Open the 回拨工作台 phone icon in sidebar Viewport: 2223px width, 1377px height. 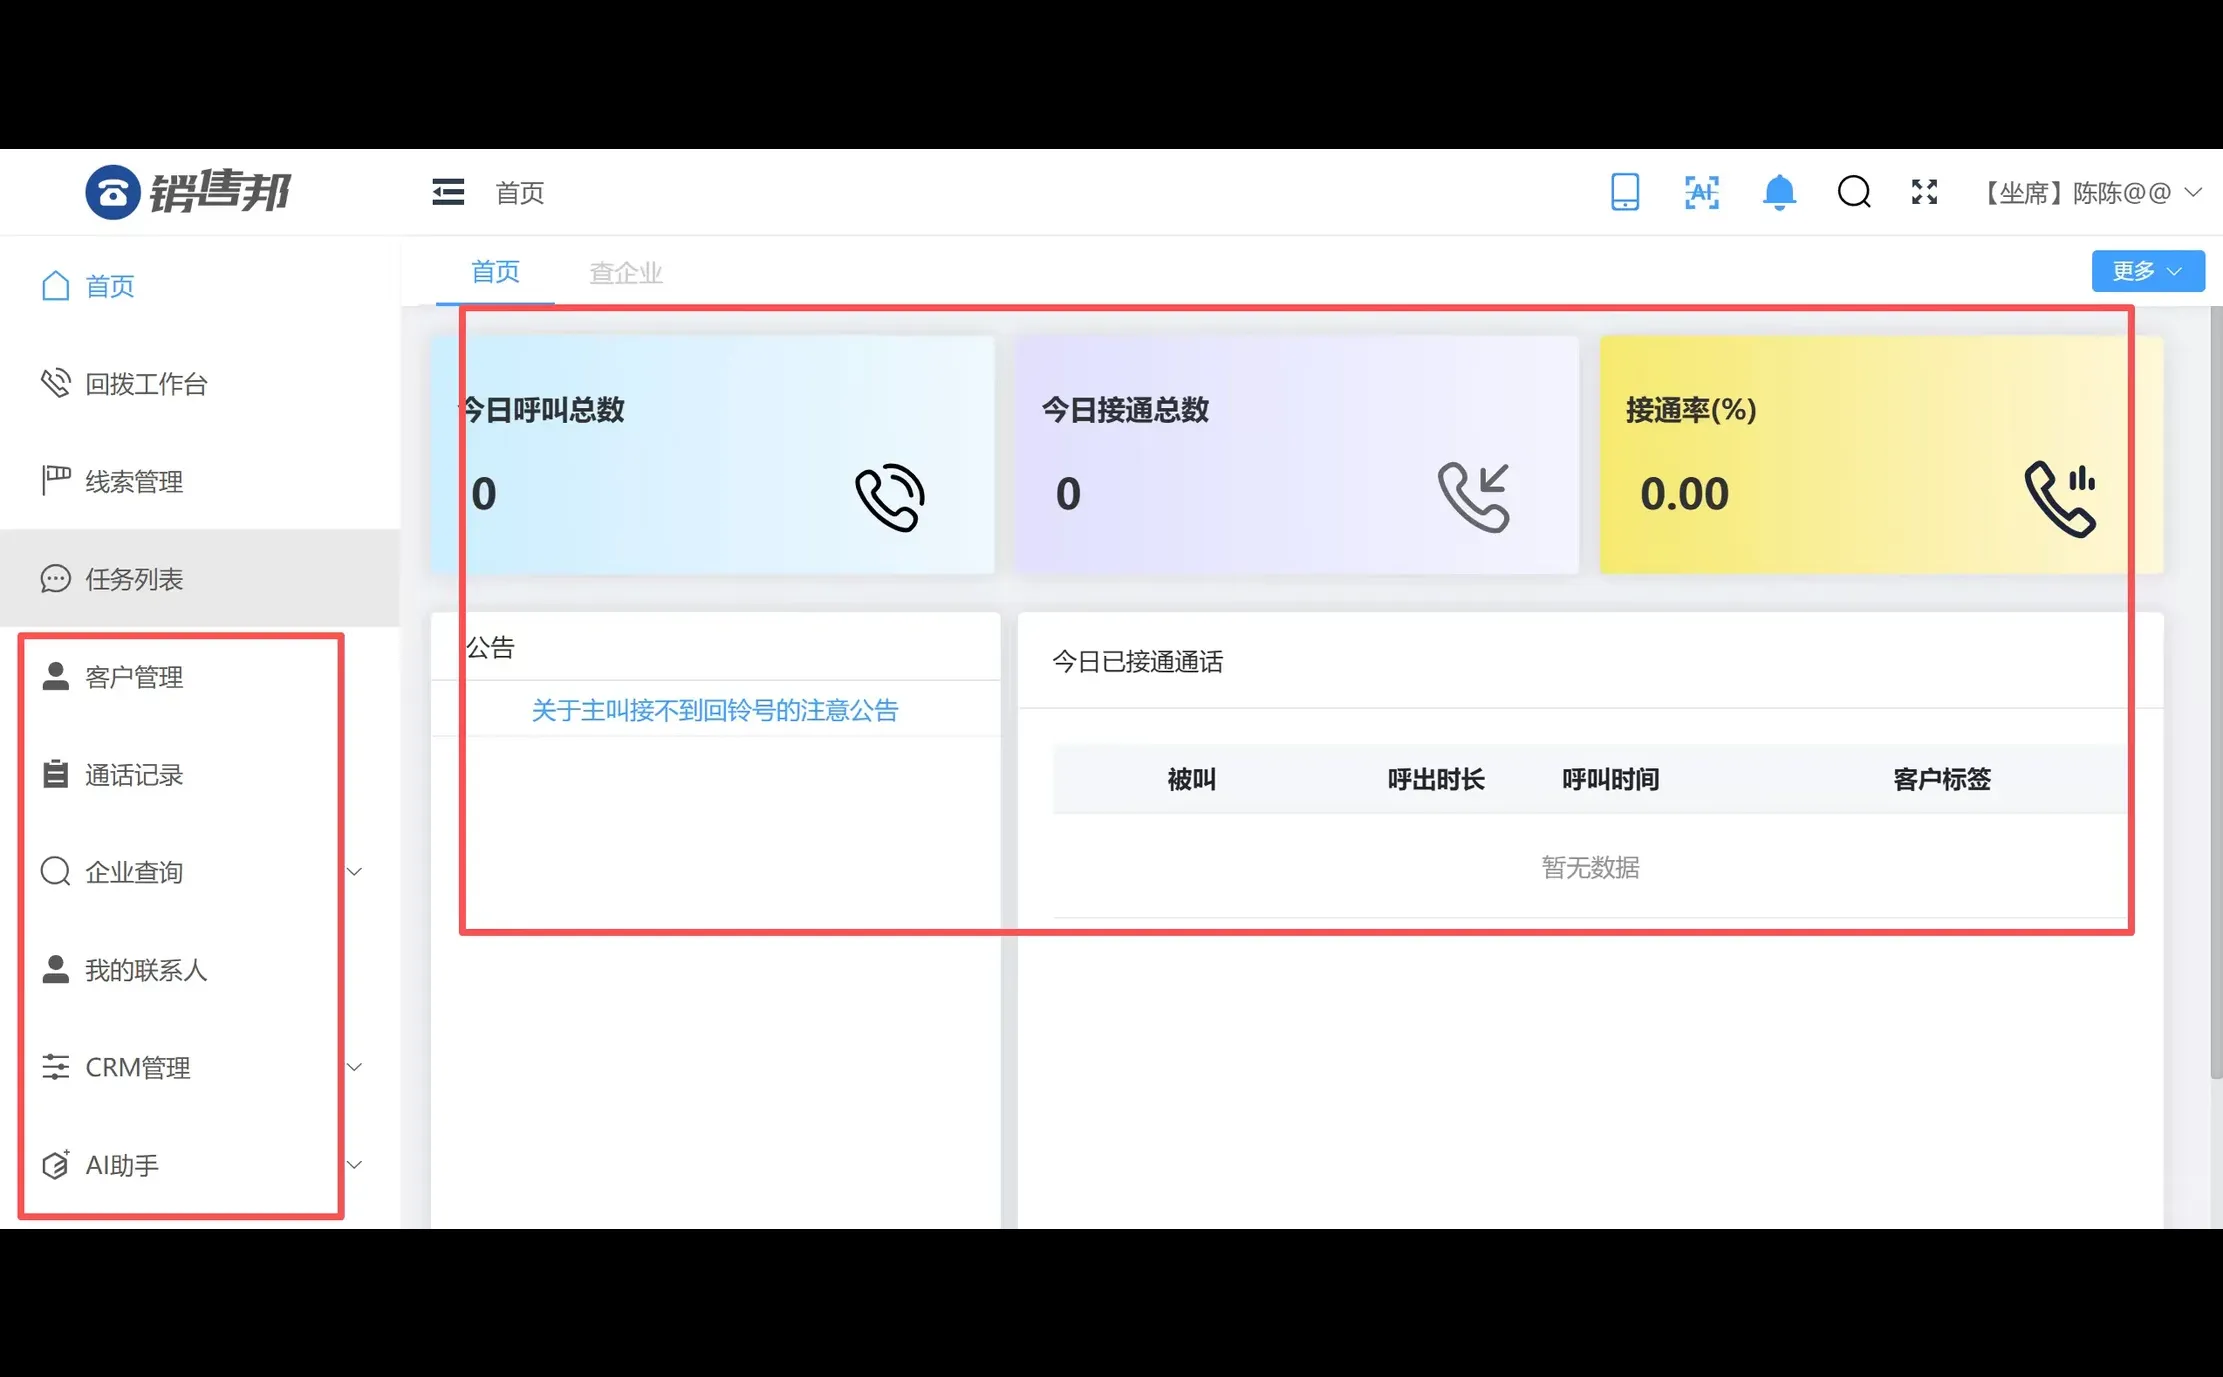[55, 383]
